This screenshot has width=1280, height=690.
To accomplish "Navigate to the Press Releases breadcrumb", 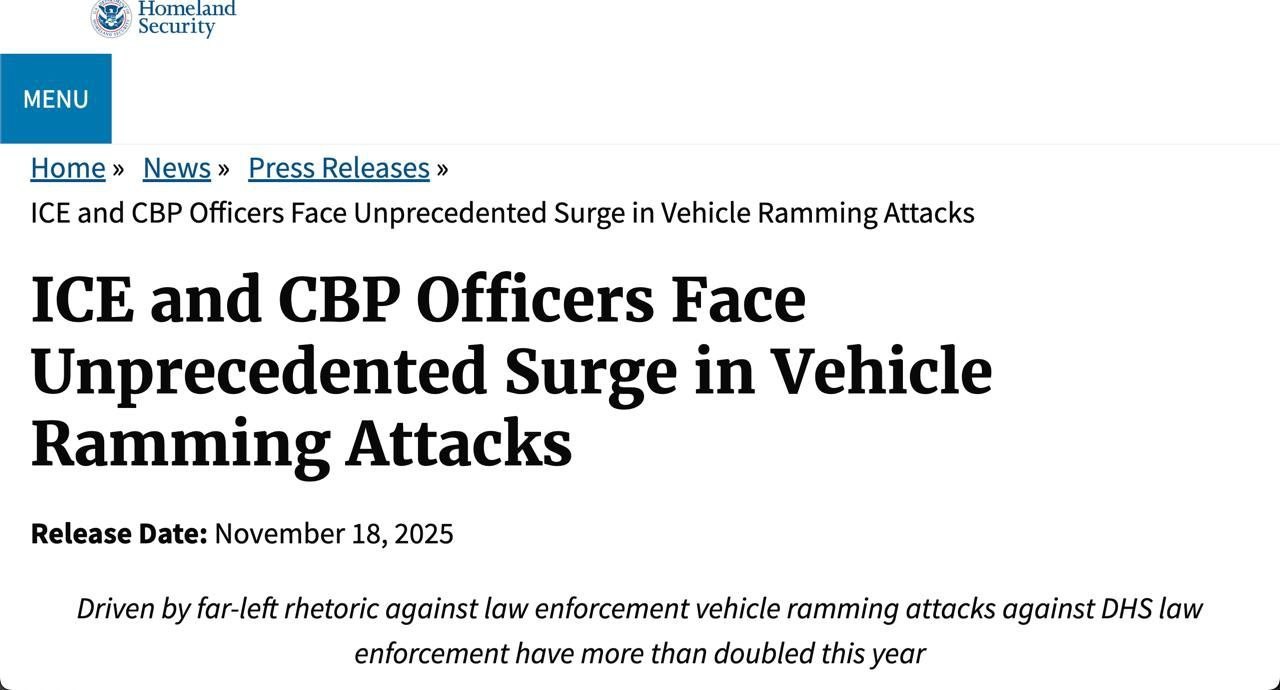I will (339, 168).
